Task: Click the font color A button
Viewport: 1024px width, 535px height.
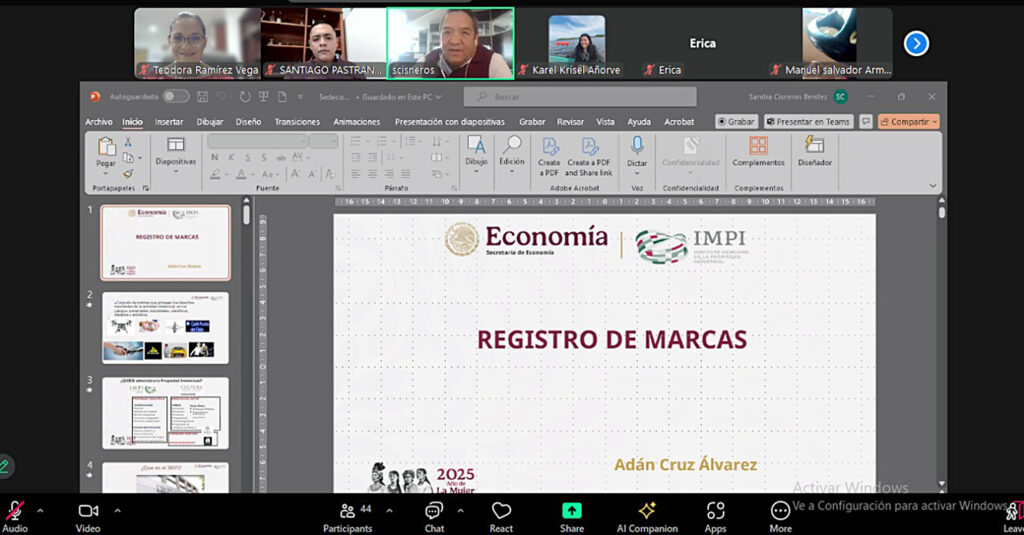Action: pos(241,174)
